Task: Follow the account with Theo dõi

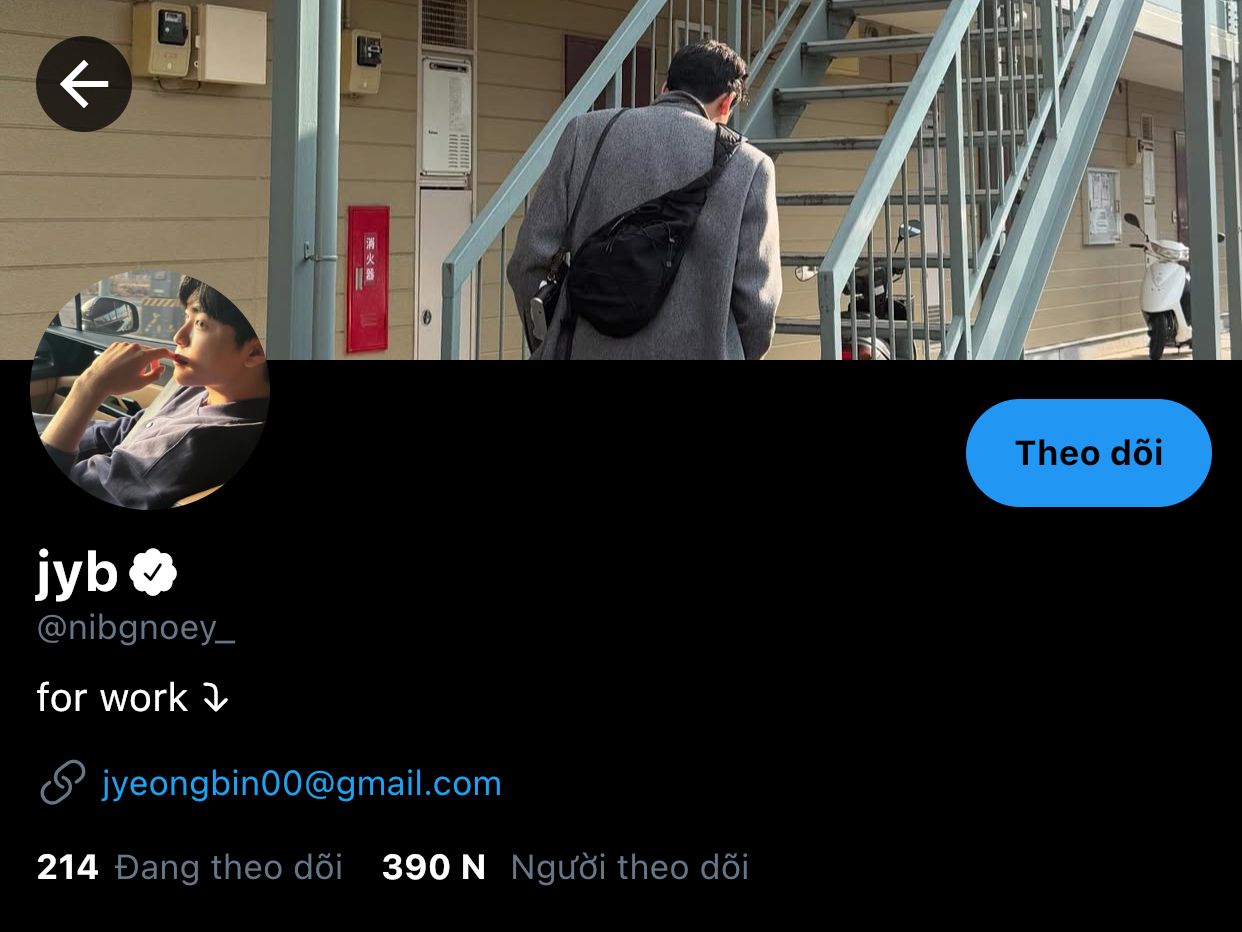Action: [1089, 453]
